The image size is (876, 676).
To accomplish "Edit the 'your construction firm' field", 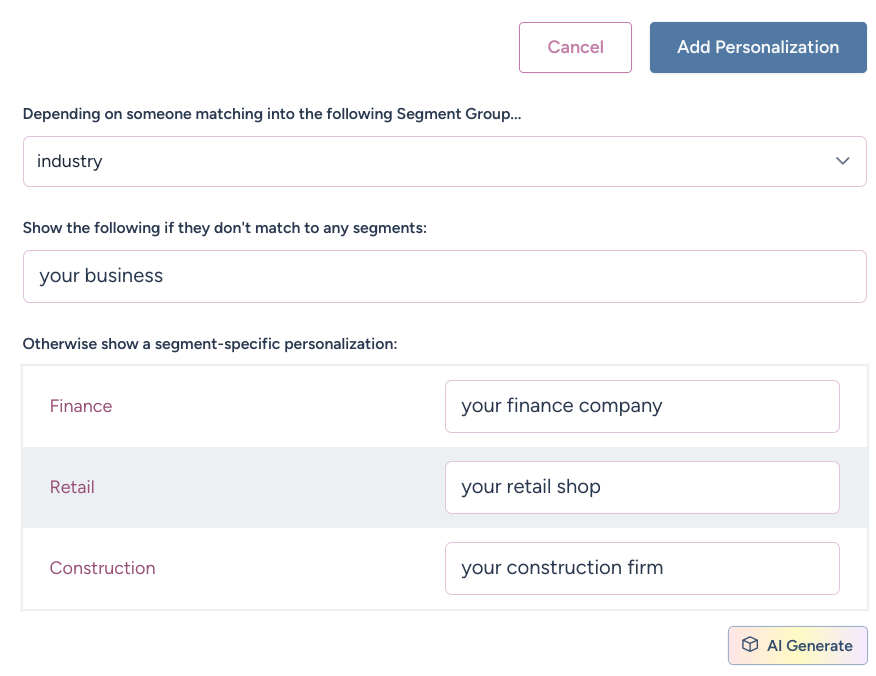I will [x=641, y=568].
